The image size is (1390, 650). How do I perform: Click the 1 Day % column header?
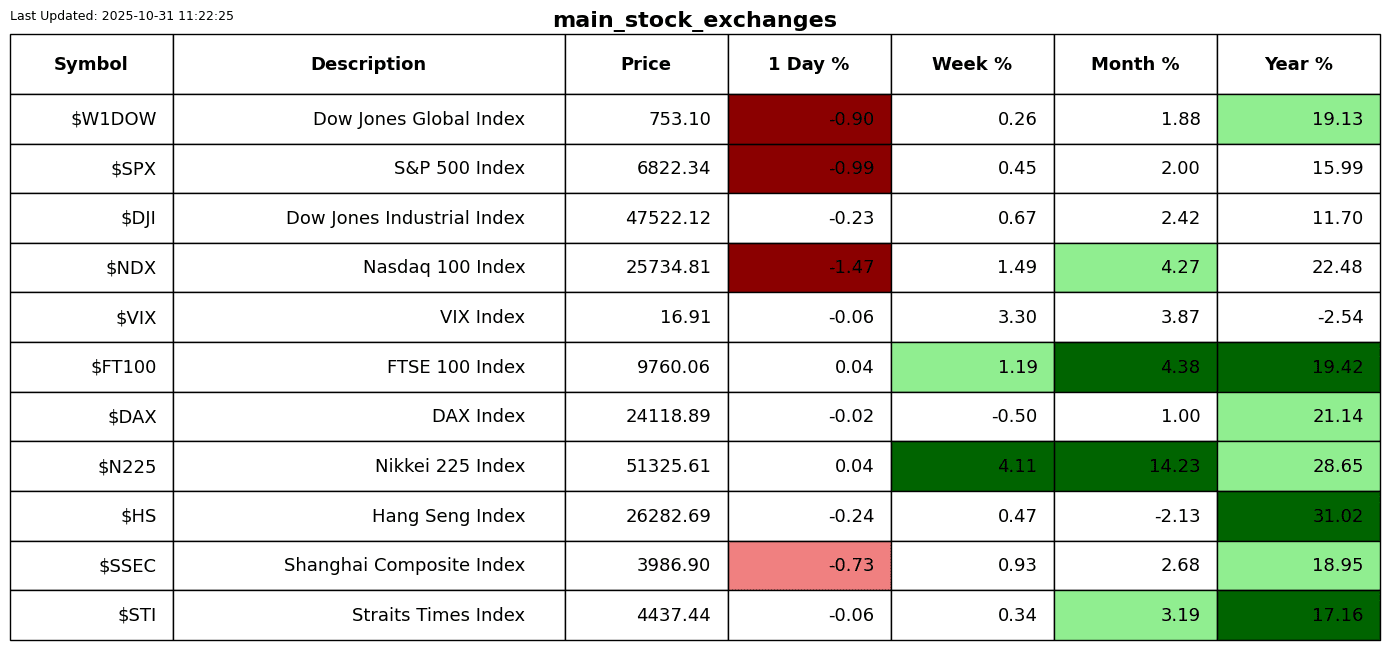(x=809, y=65)
